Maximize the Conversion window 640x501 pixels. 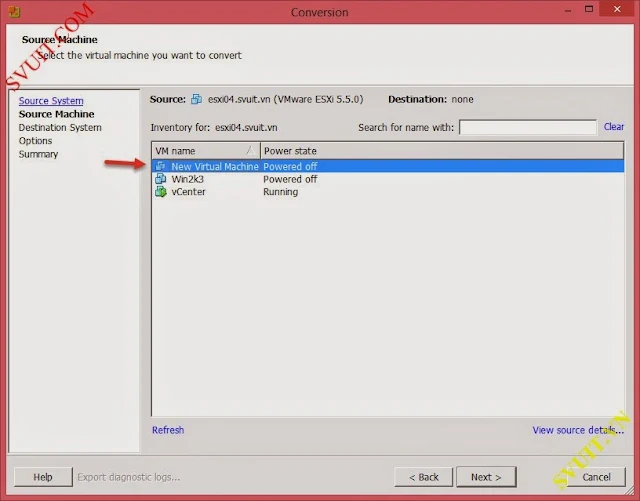coord(589,9)
